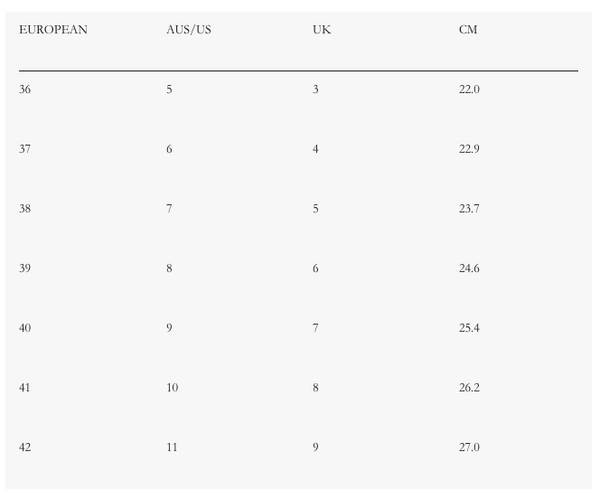The image size is (600, 499).
Task: Click the 25.4 CM value
Action: pos(469,327)
